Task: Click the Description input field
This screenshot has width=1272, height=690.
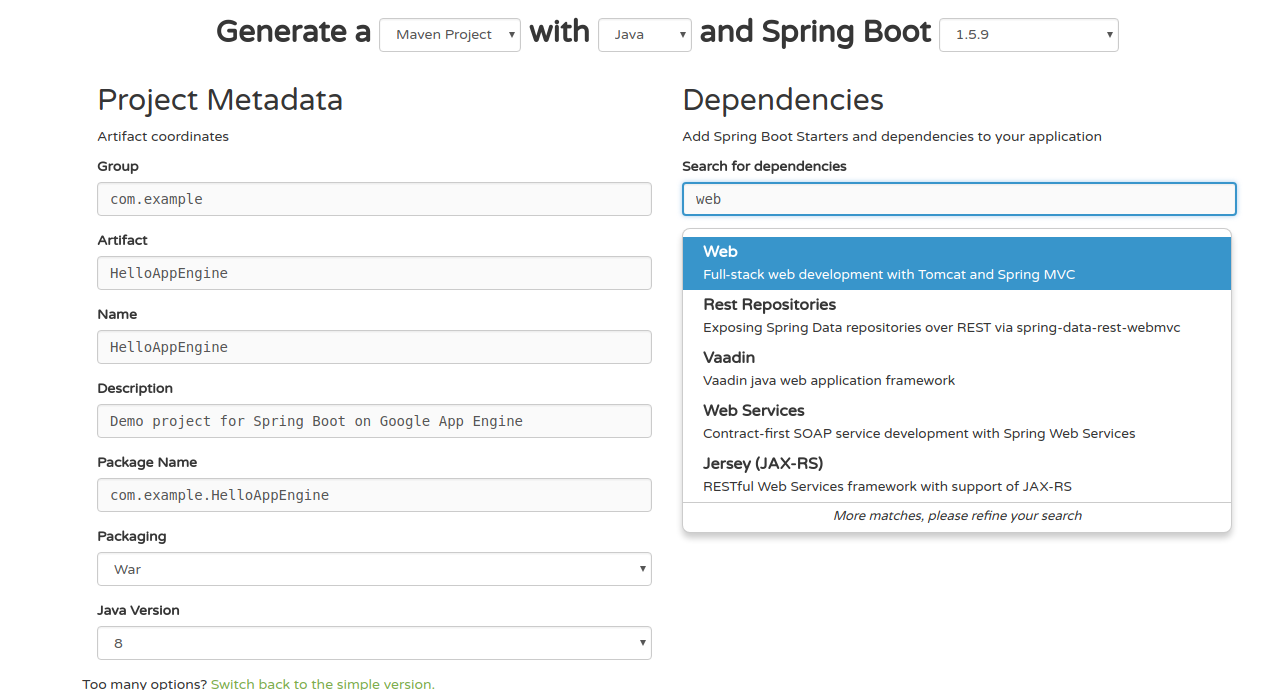Action: tap(374, 421)
